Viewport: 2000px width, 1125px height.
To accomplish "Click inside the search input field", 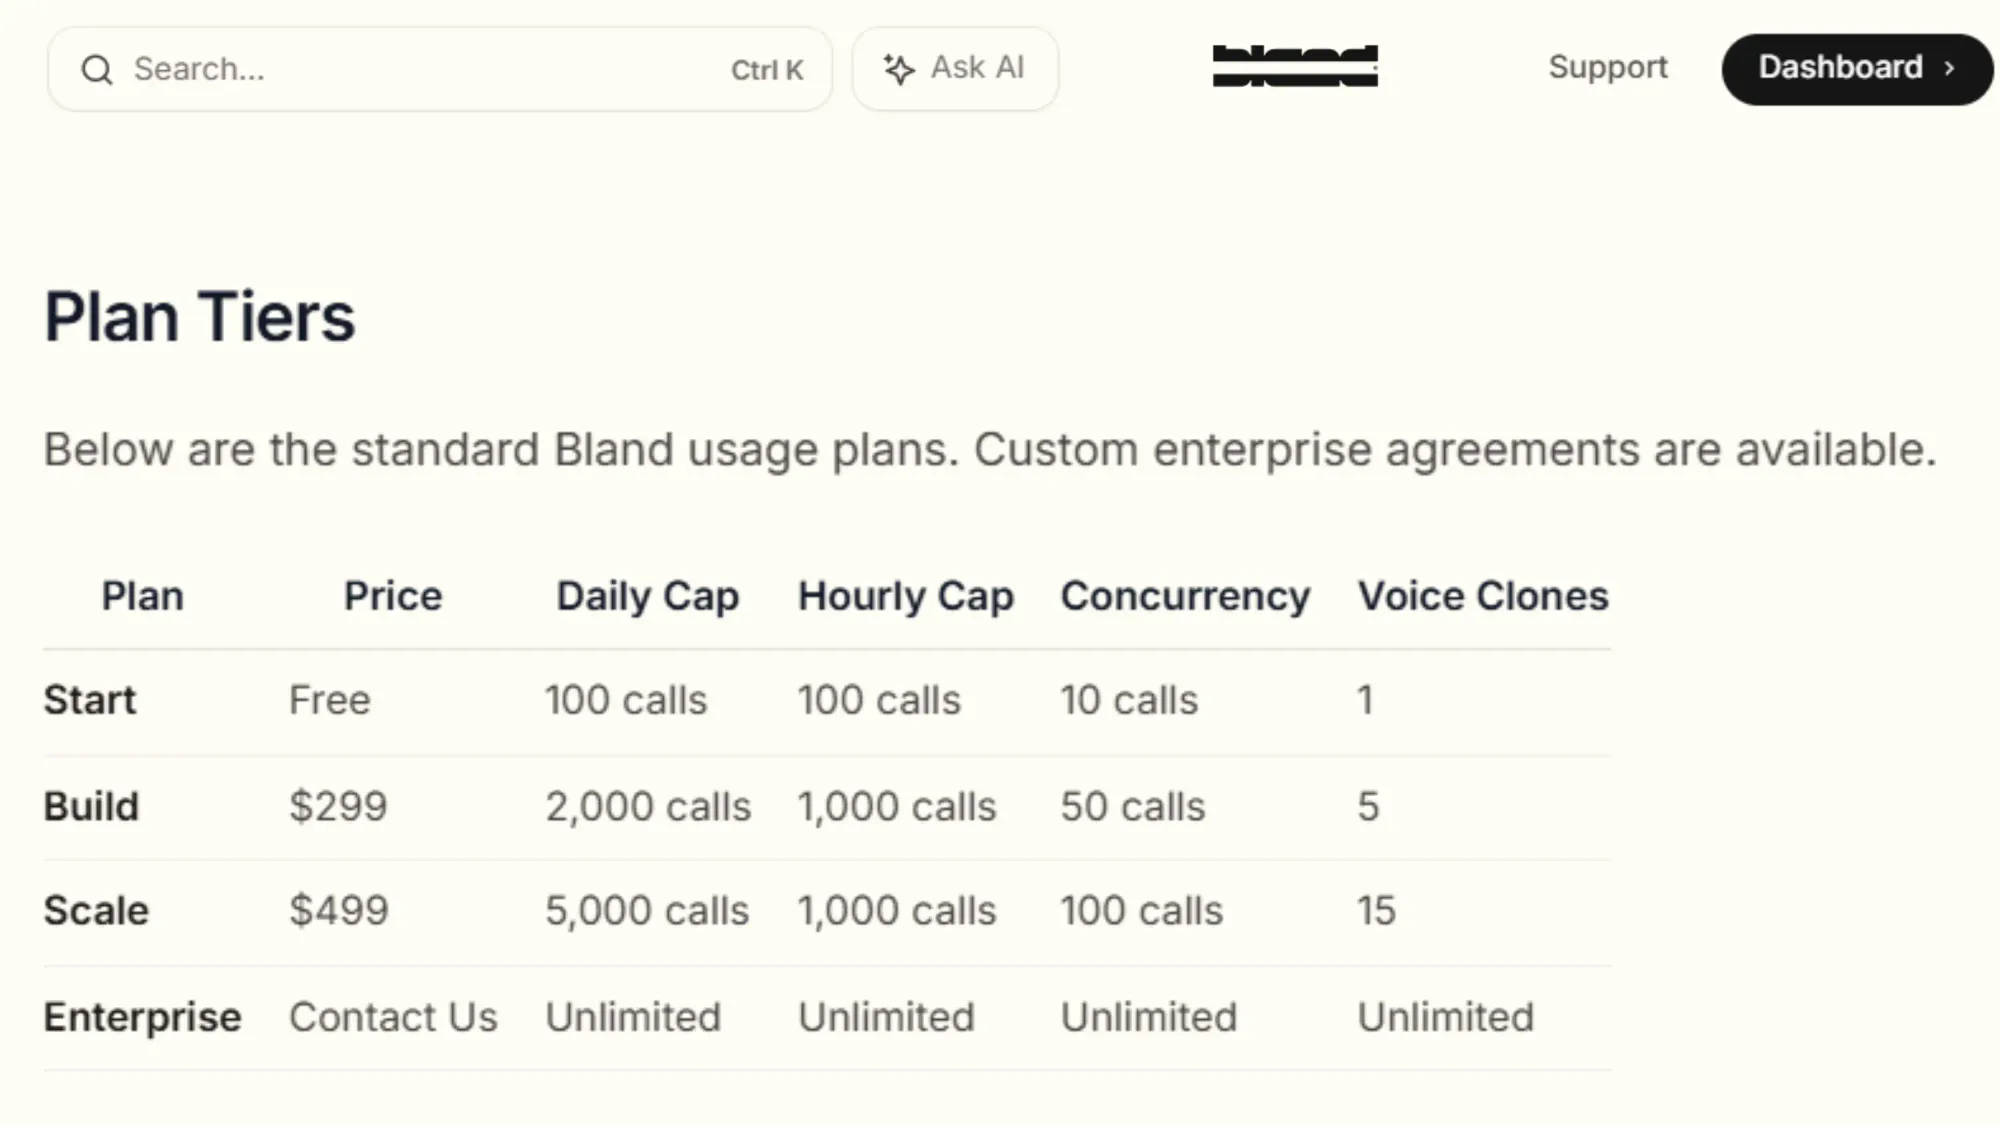I will click(x=400, y=69).
